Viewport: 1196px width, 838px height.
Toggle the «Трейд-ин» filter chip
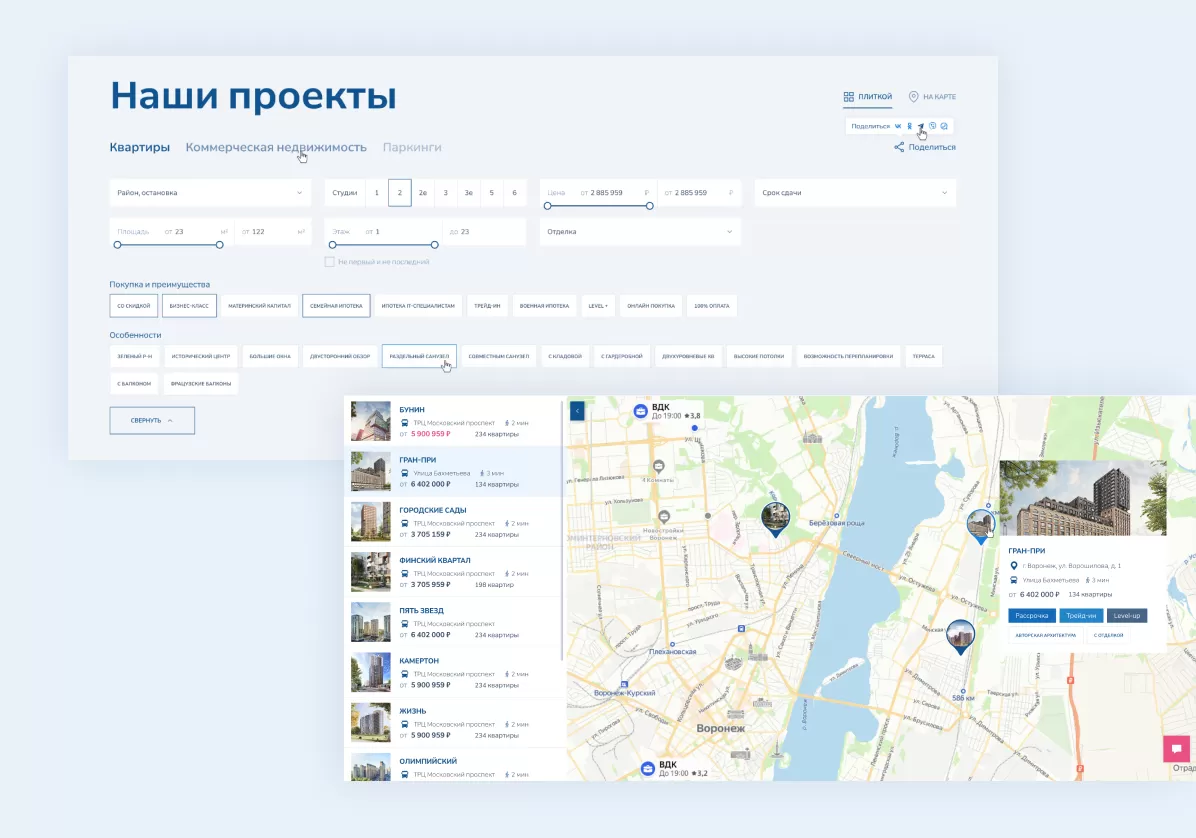click(487, 306)
